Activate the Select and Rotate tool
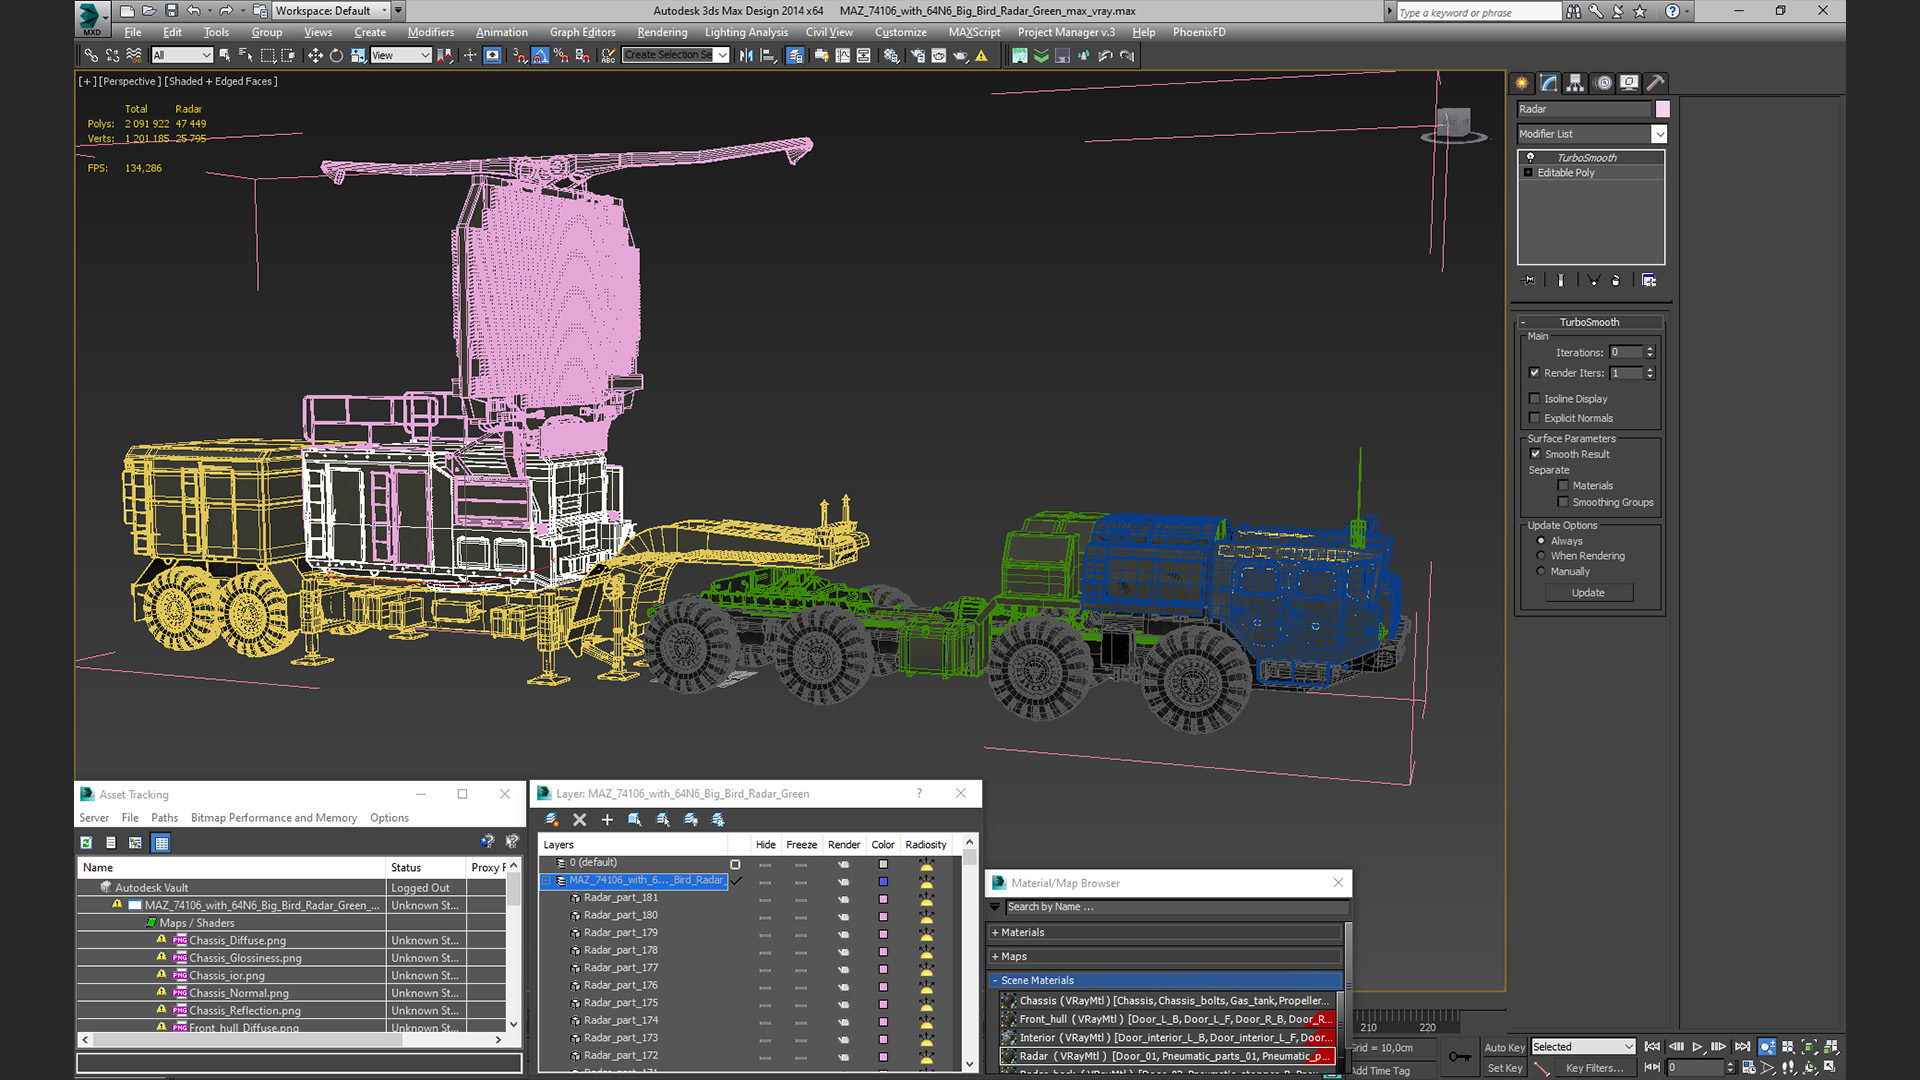This screenshot has width=1920, height=1080. (336, 56)
